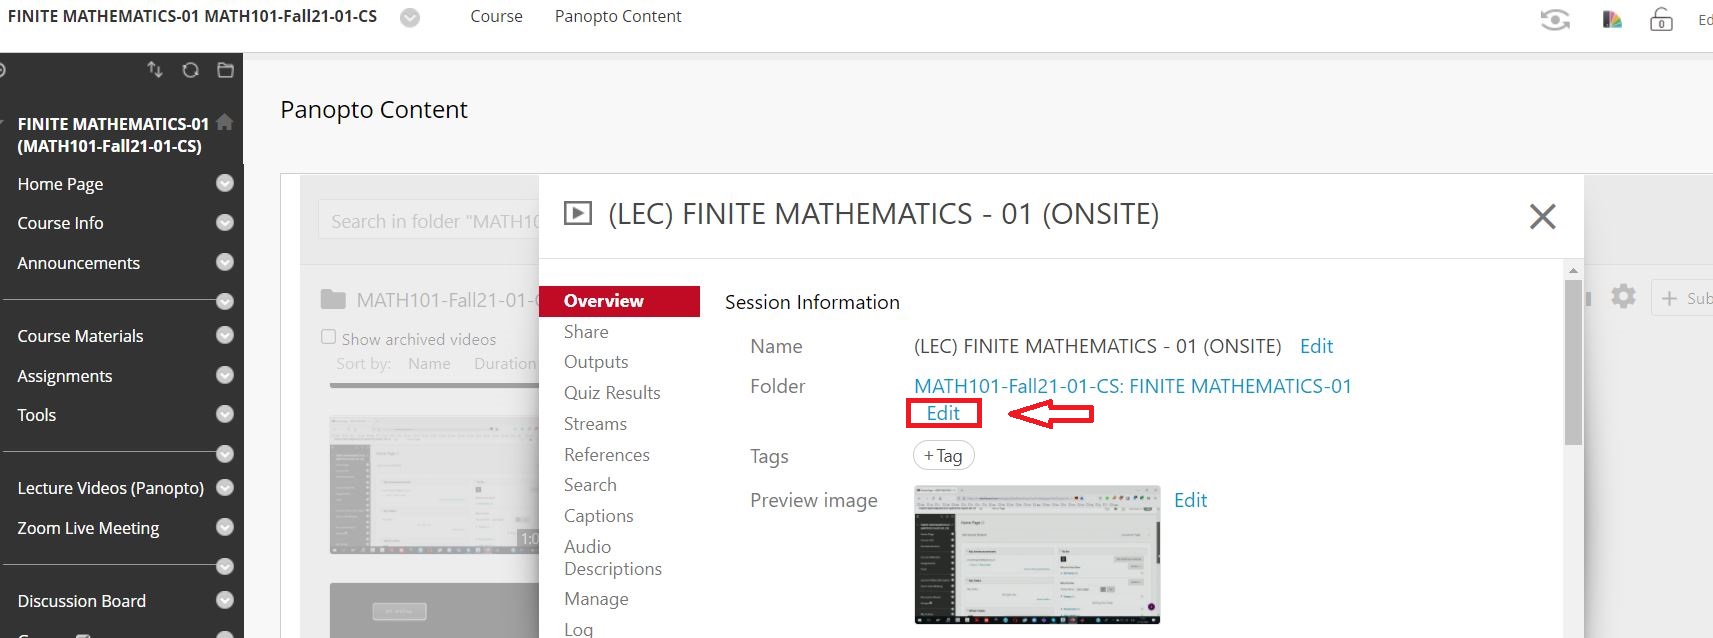Add a tag with +Tag button

coord(943,456)
